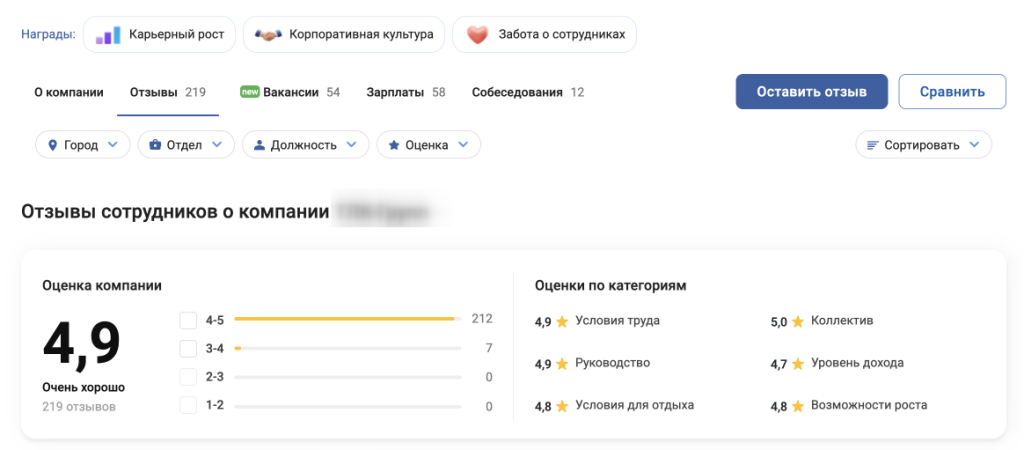Expand the Город dropdown chevron
Viewport: 1024px width, 450px height.
[x=112, y=145]
